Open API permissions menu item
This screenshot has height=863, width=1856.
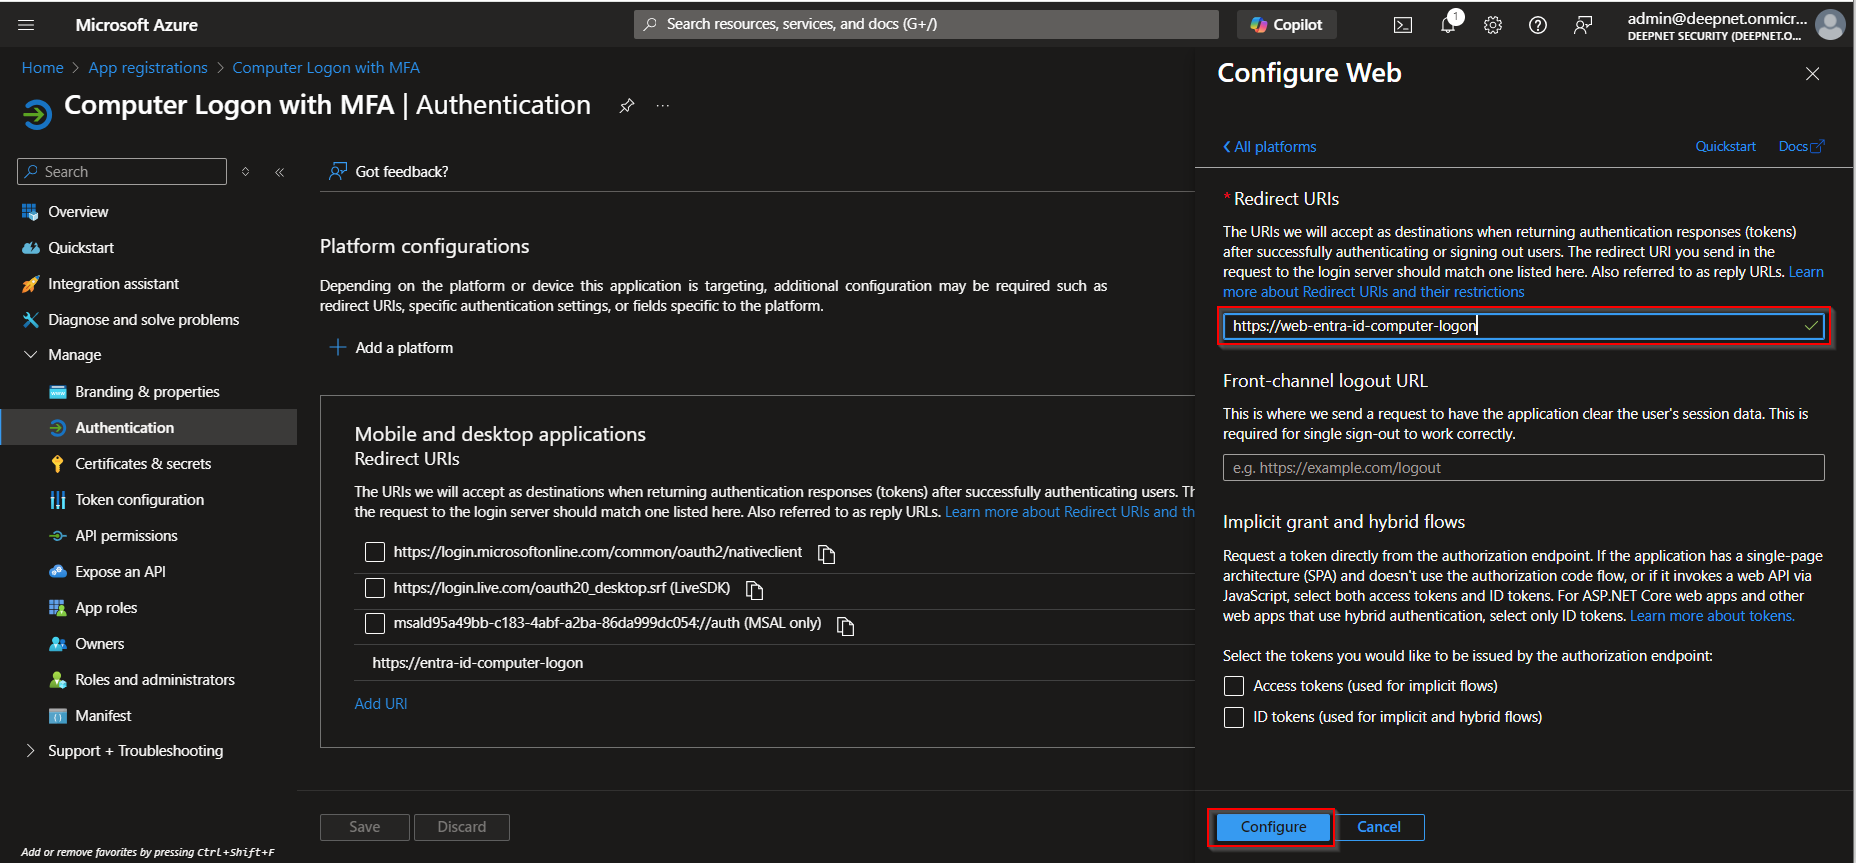126,536
